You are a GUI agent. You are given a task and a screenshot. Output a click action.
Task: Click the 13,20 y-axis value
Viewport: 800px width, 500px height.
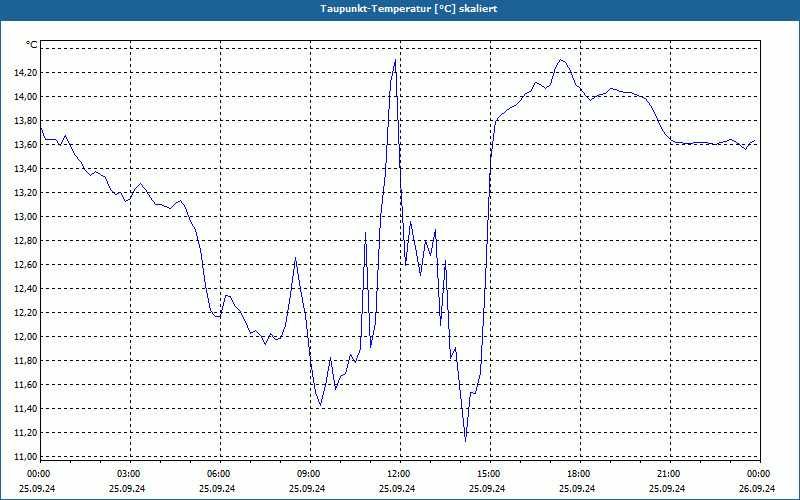[x=25, y=192]
